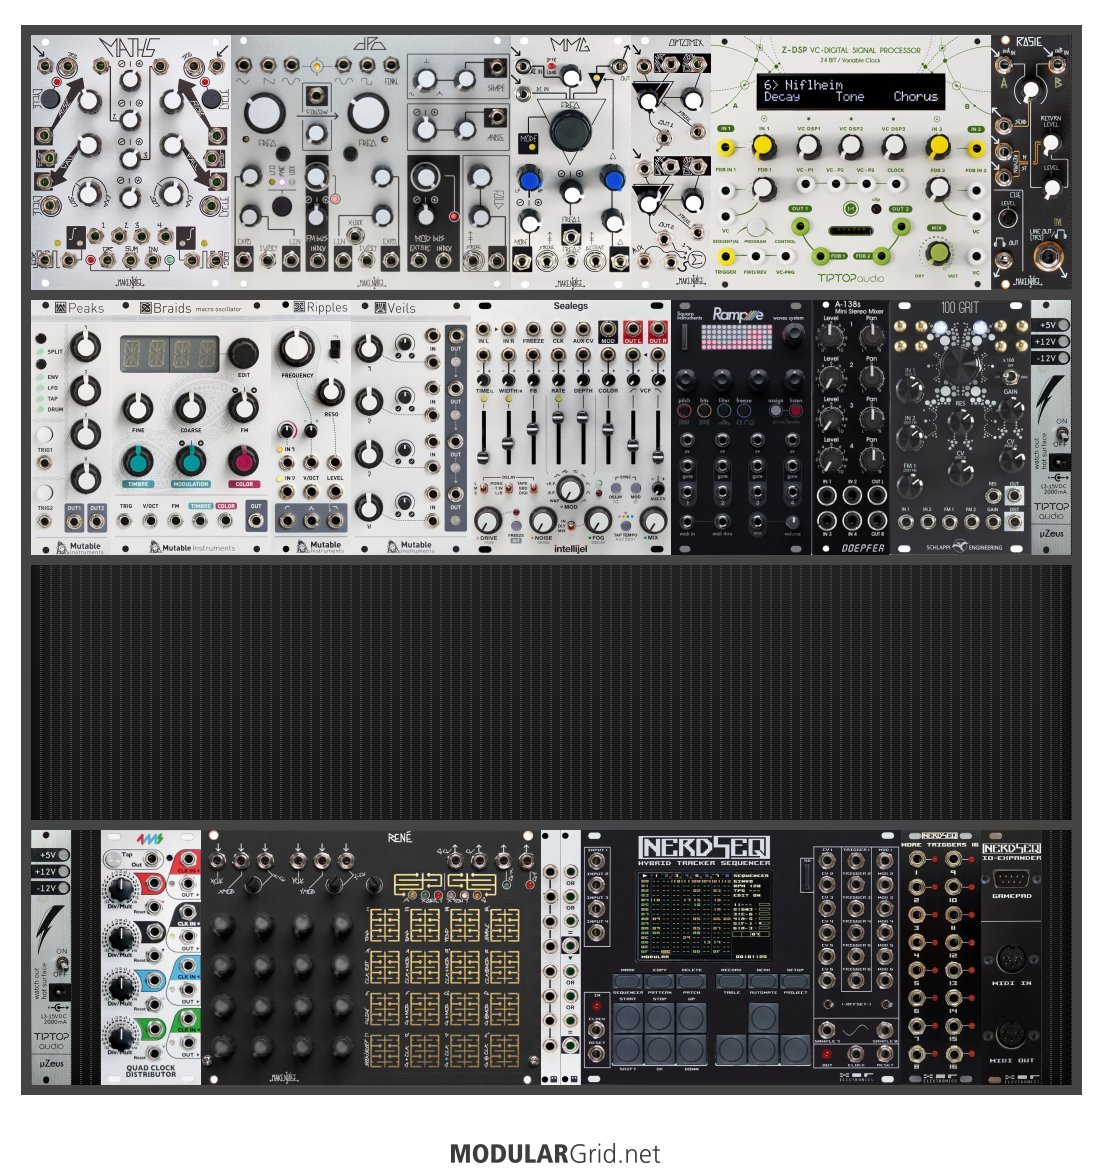Click the Veils logo icon beside the title

(x=380, y=308)
